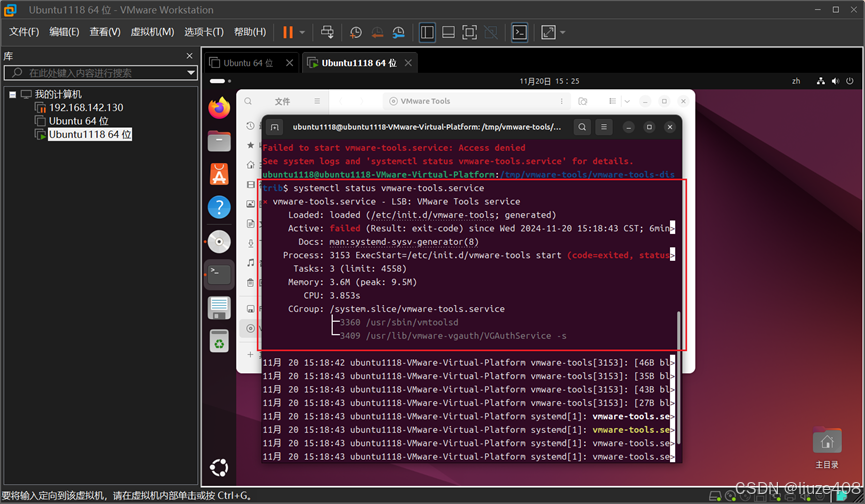Image resolution: width=865 pixels, height=504 pixels.
Task: Toggle the thumbnail bar view
Action: coord(448,32)
